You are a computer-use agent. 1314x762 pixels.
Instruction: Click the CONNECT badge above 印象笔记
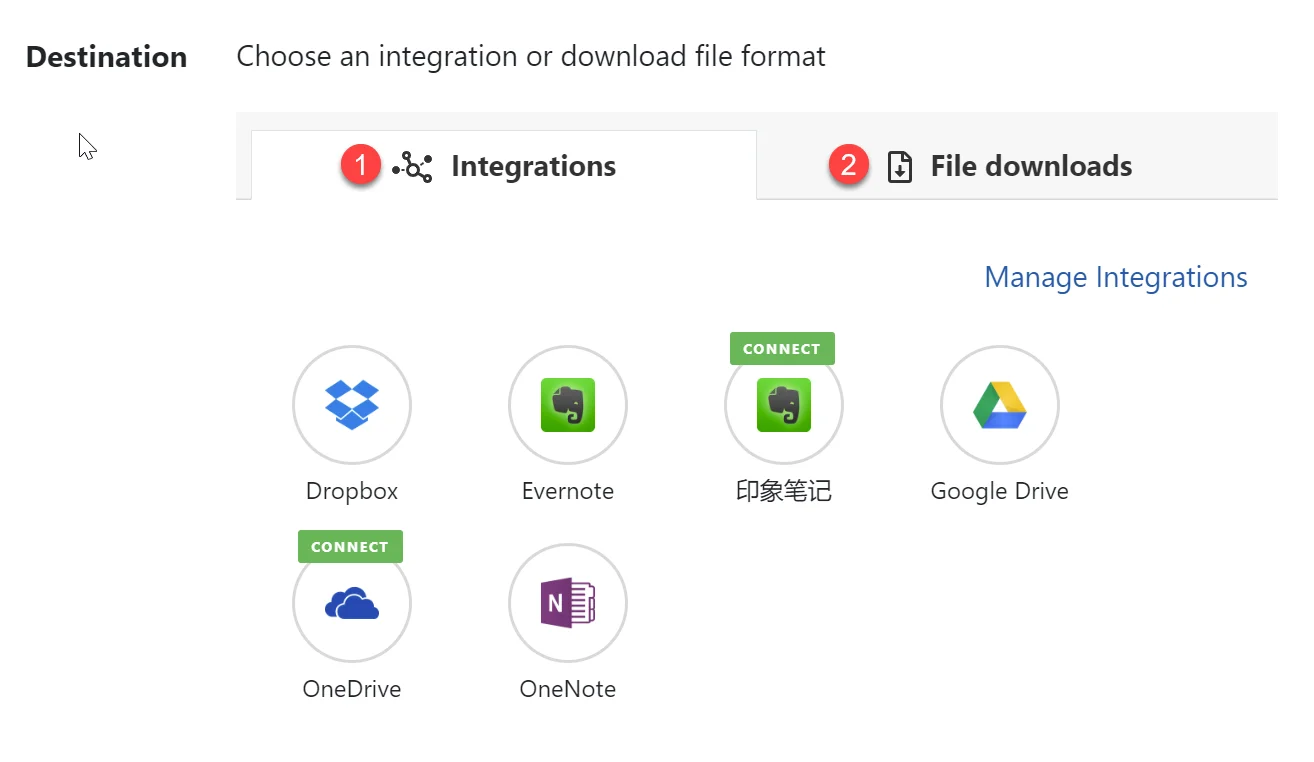(x=782, y=349)
